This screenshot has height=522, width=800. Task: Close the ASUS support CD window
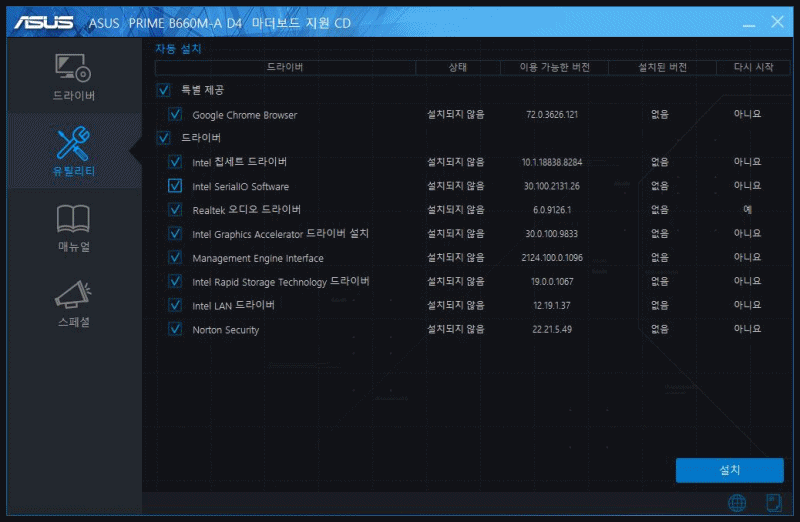[778, 22]
